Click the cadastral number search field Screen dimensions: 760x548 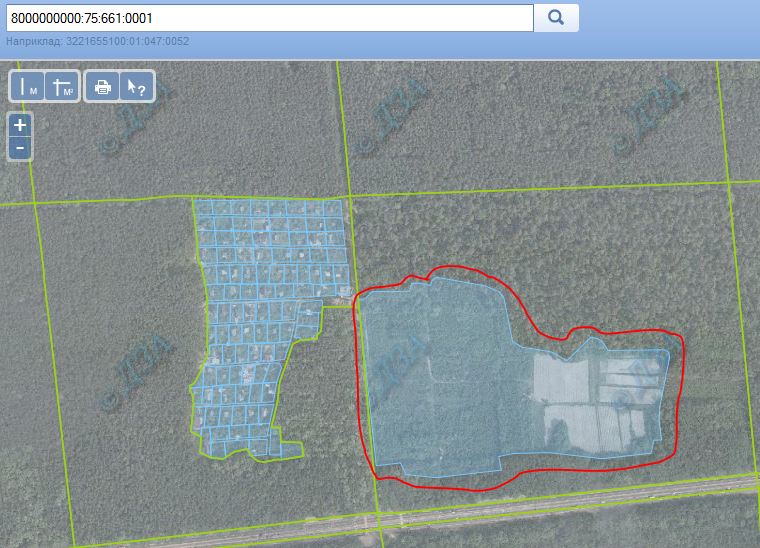(268, 18)
